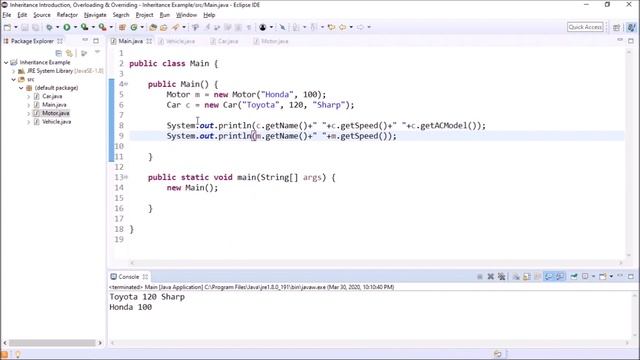Image resolution: width=640 pixels, height=360 pixels.
Task: Collapse the default package node
Action: tap(21, 88)
